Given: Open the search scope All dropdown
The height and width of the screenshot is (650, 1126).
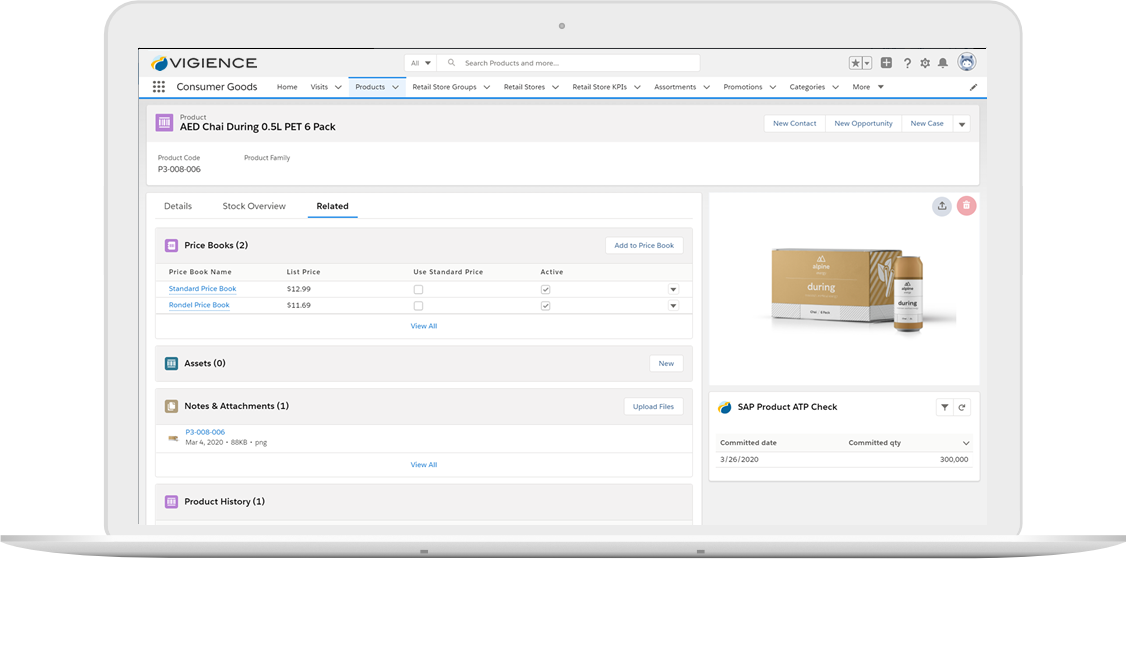Looking at the screenshot, I should pos(420,63).
